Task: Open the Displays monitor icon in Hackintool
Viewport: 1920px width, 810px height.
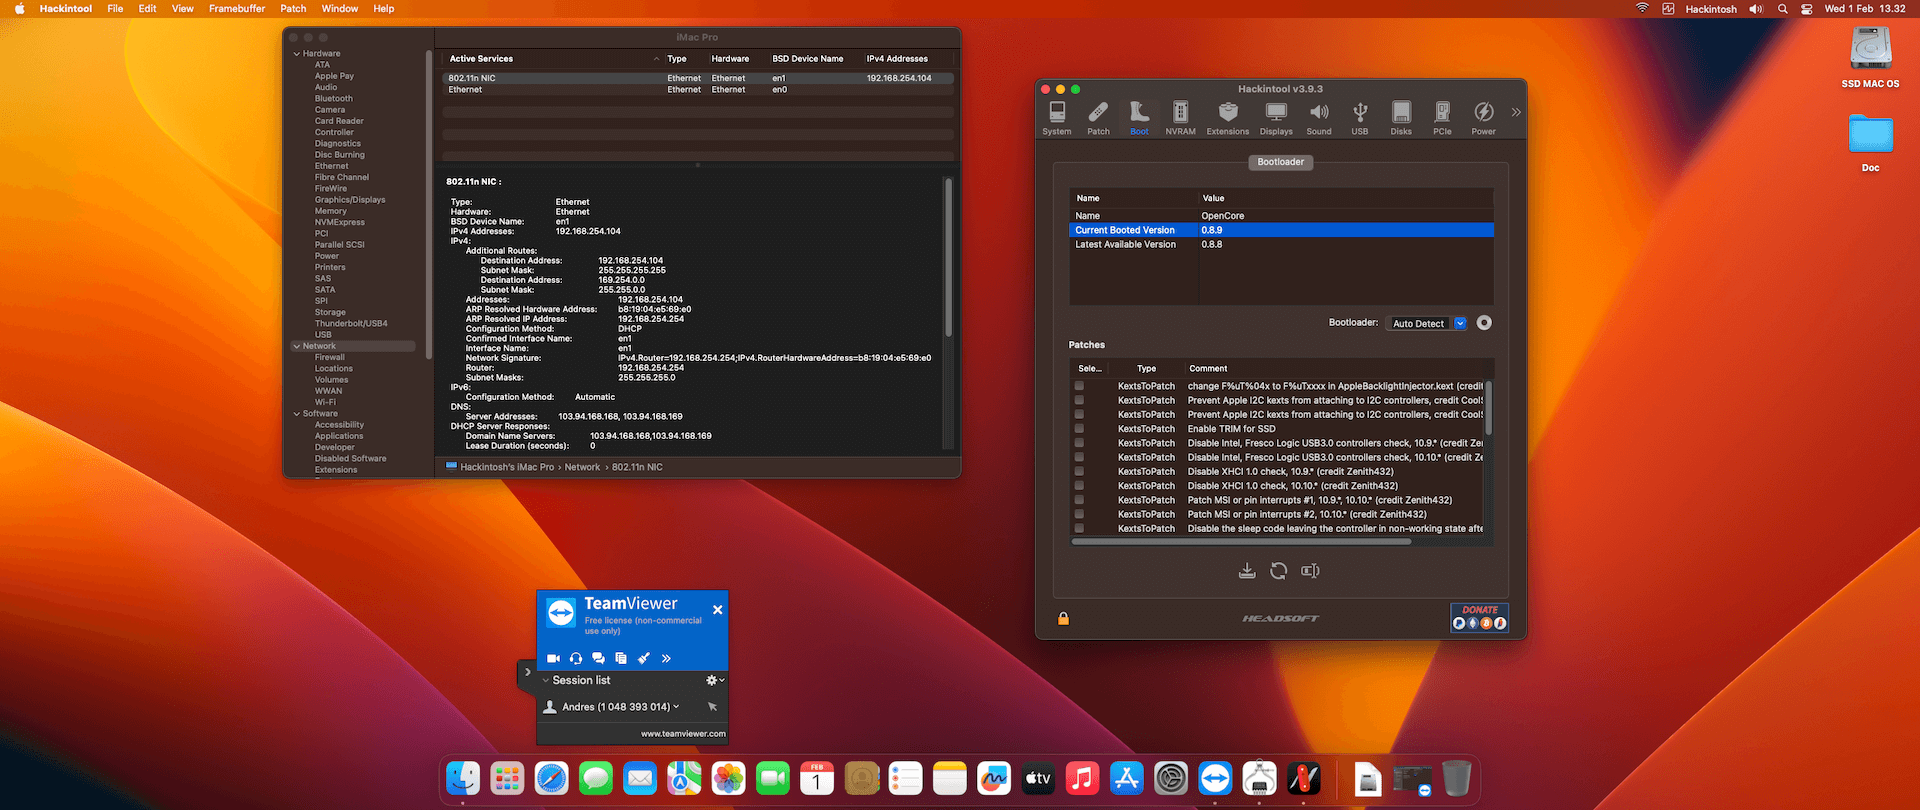Action: tap(1276, 117)
